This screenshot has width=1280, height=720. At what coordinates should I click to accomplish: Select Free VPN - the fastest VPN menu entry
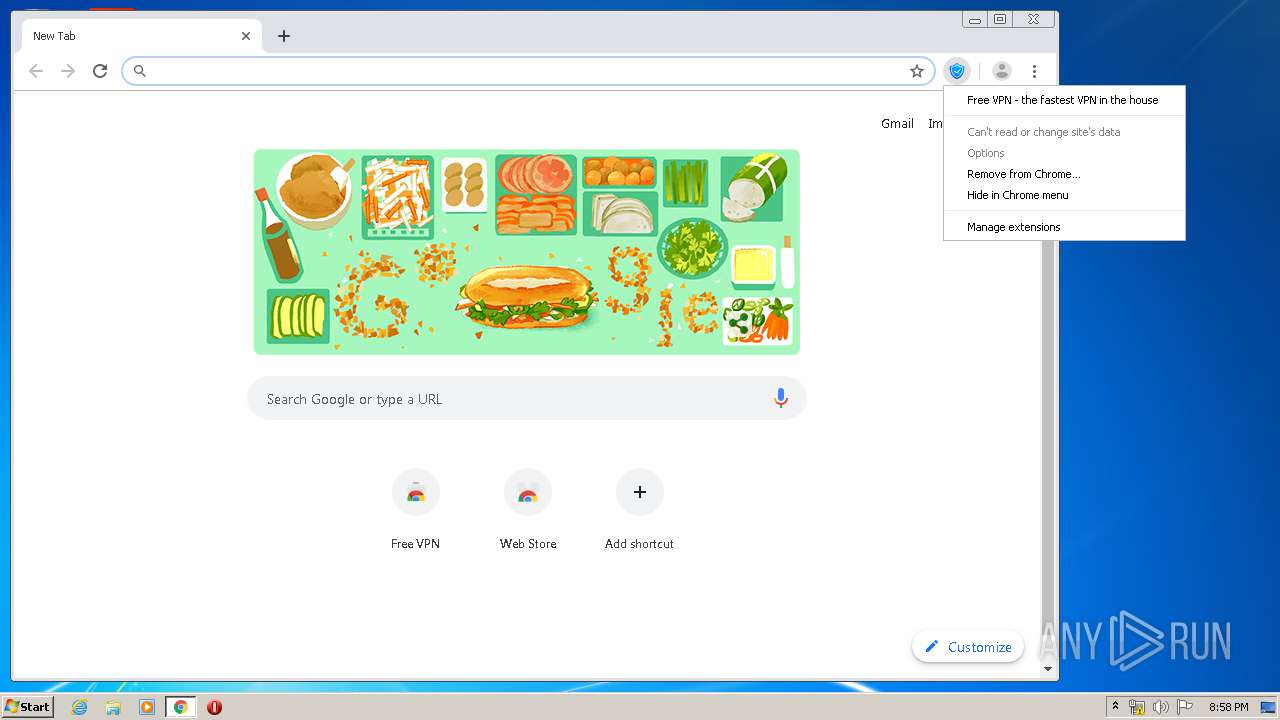tap(1064, 100)
